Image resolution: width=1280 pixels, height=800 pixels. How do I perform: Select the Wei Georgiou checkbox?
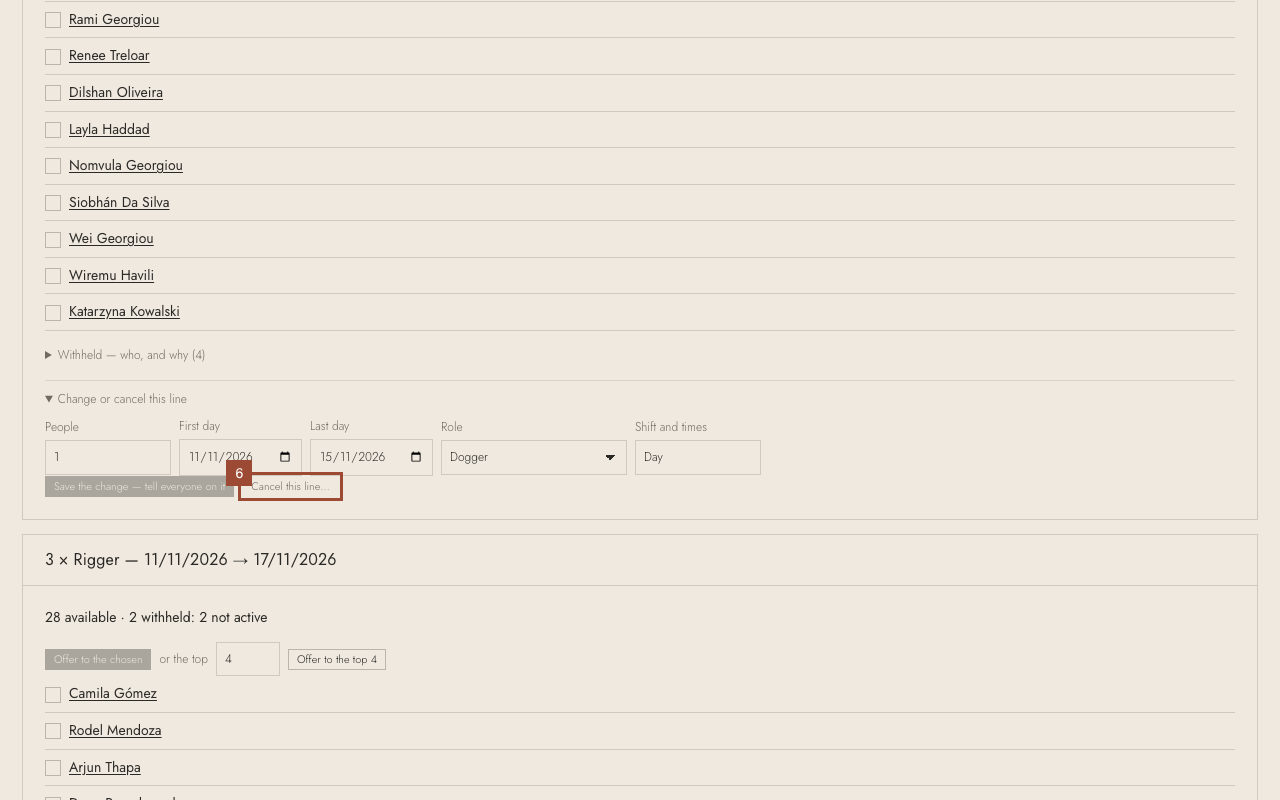click(x=53, y=240)
